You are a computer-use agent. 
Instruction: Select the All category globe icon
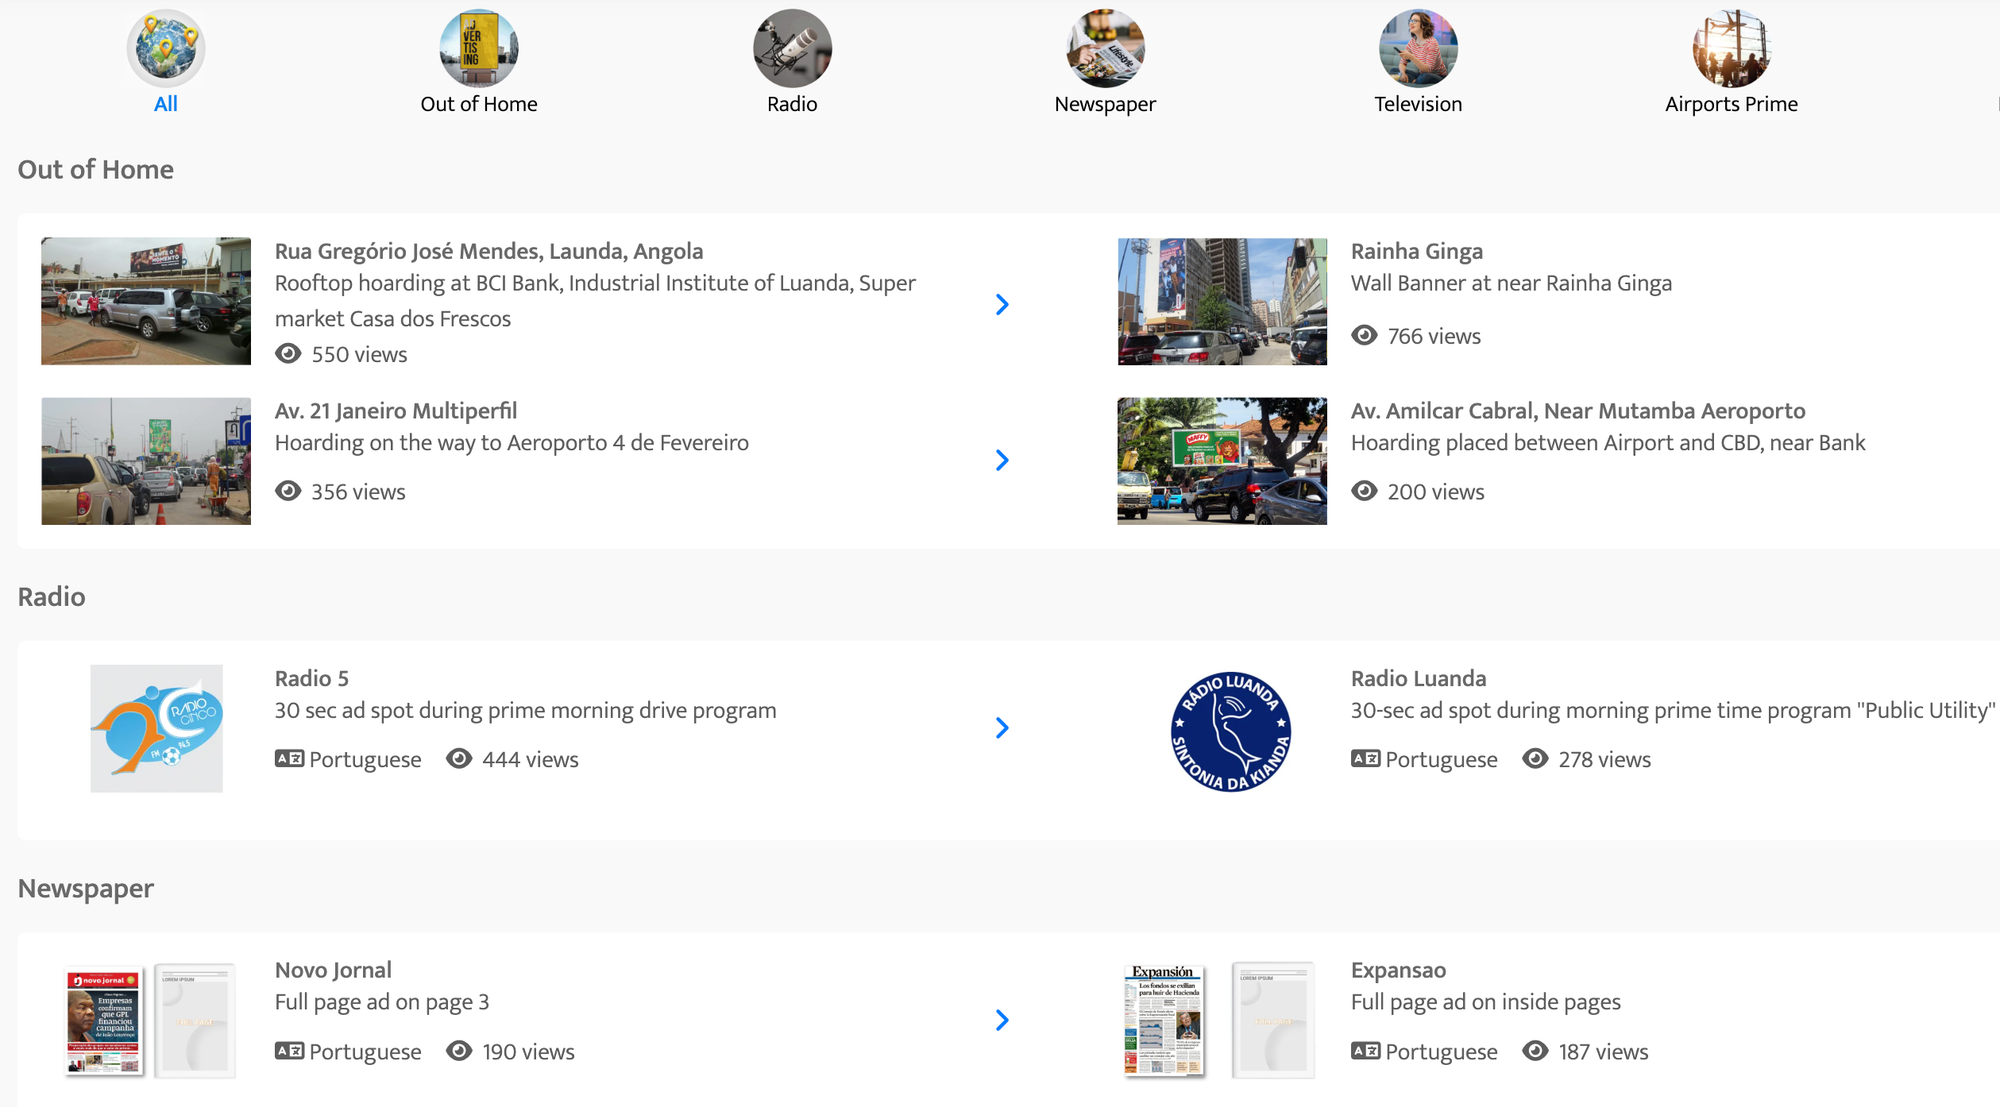166,48
